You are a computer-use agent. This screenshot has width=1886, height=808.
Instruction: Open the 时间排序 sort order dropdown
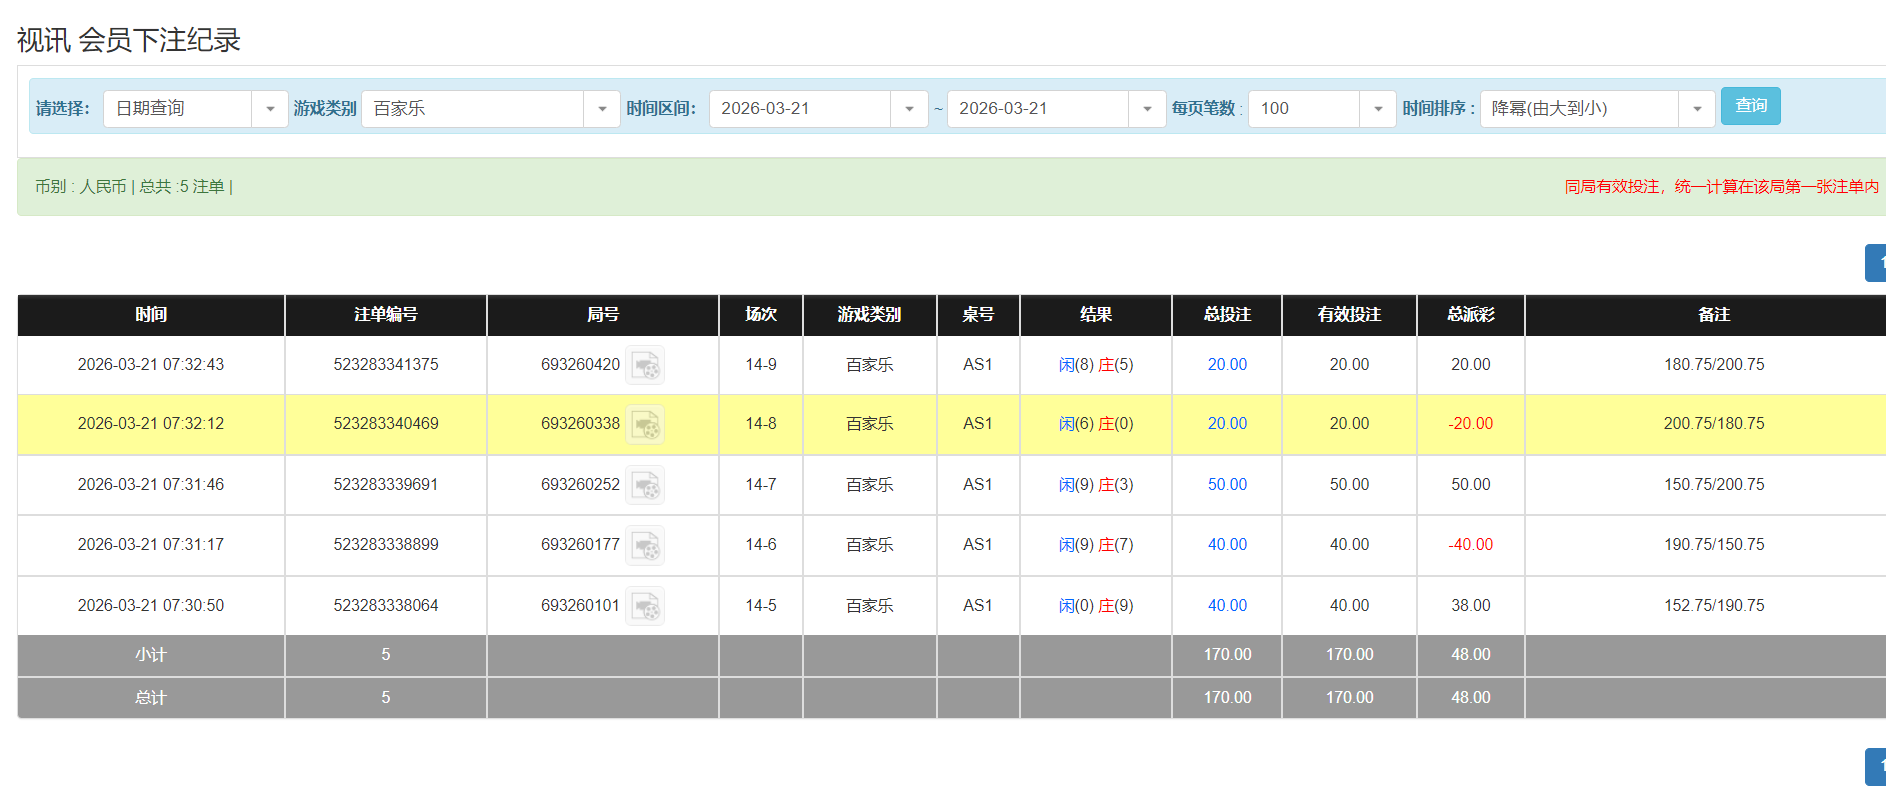[1697, 109]
